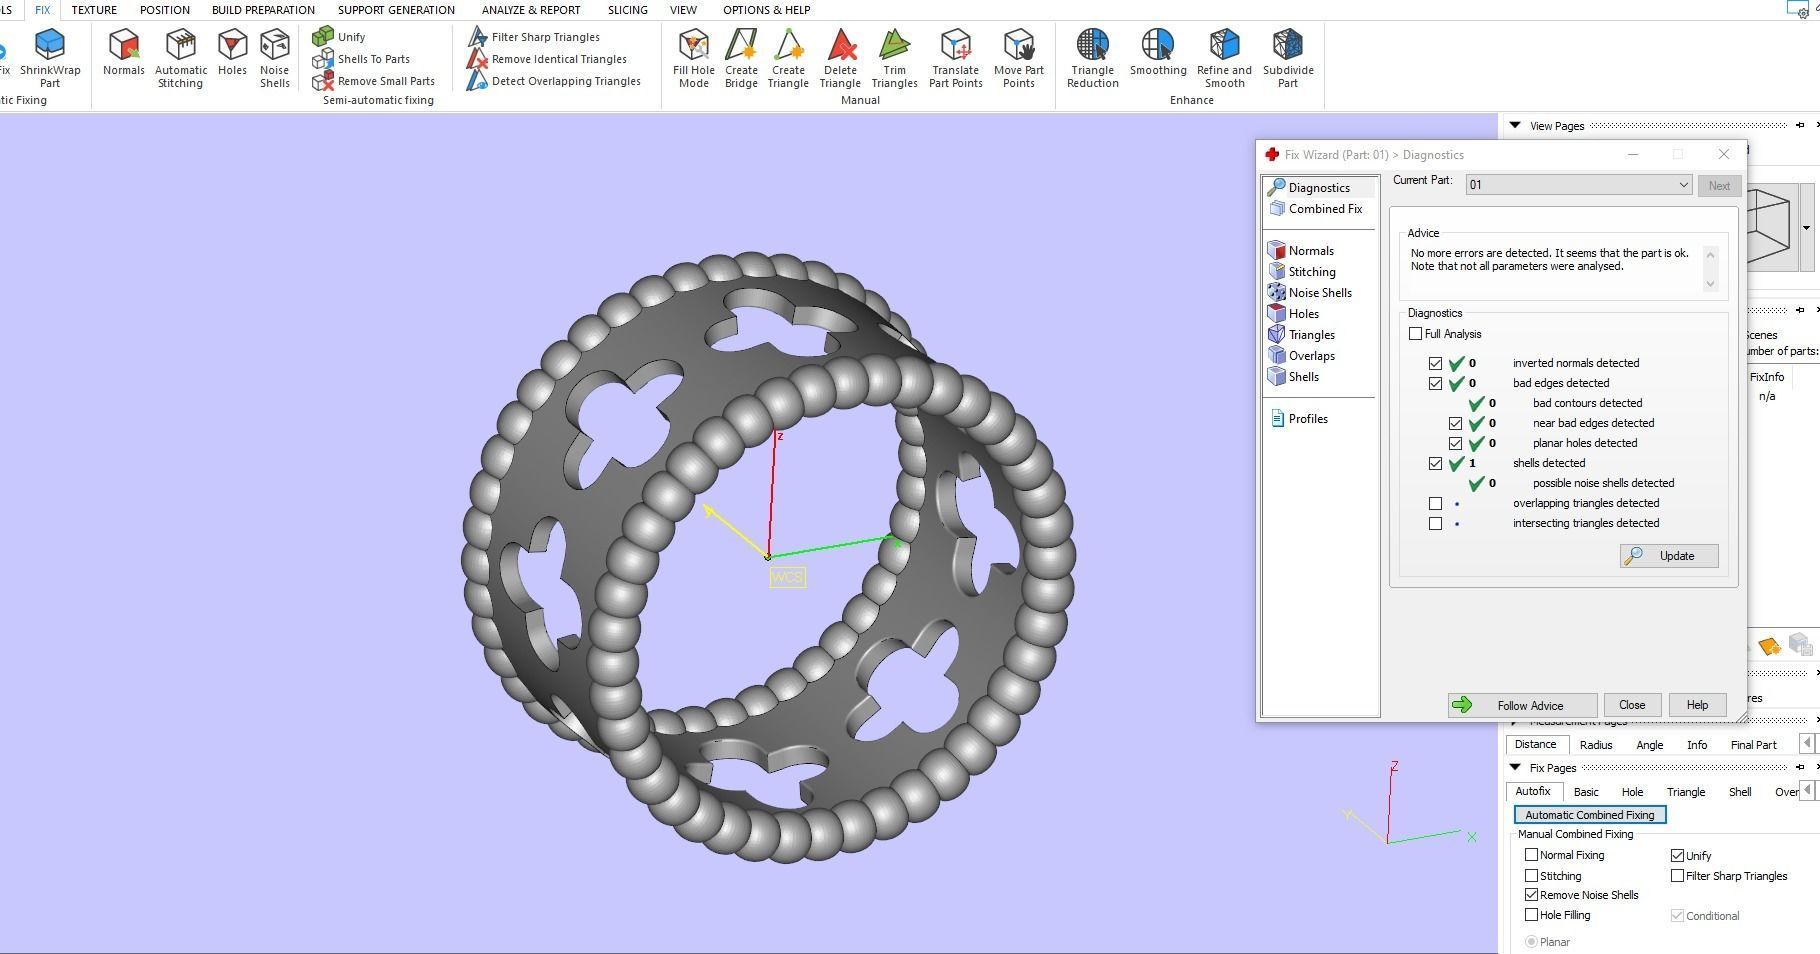Click Follow Advice button

pyautogui.click(x=1522, y=705)
